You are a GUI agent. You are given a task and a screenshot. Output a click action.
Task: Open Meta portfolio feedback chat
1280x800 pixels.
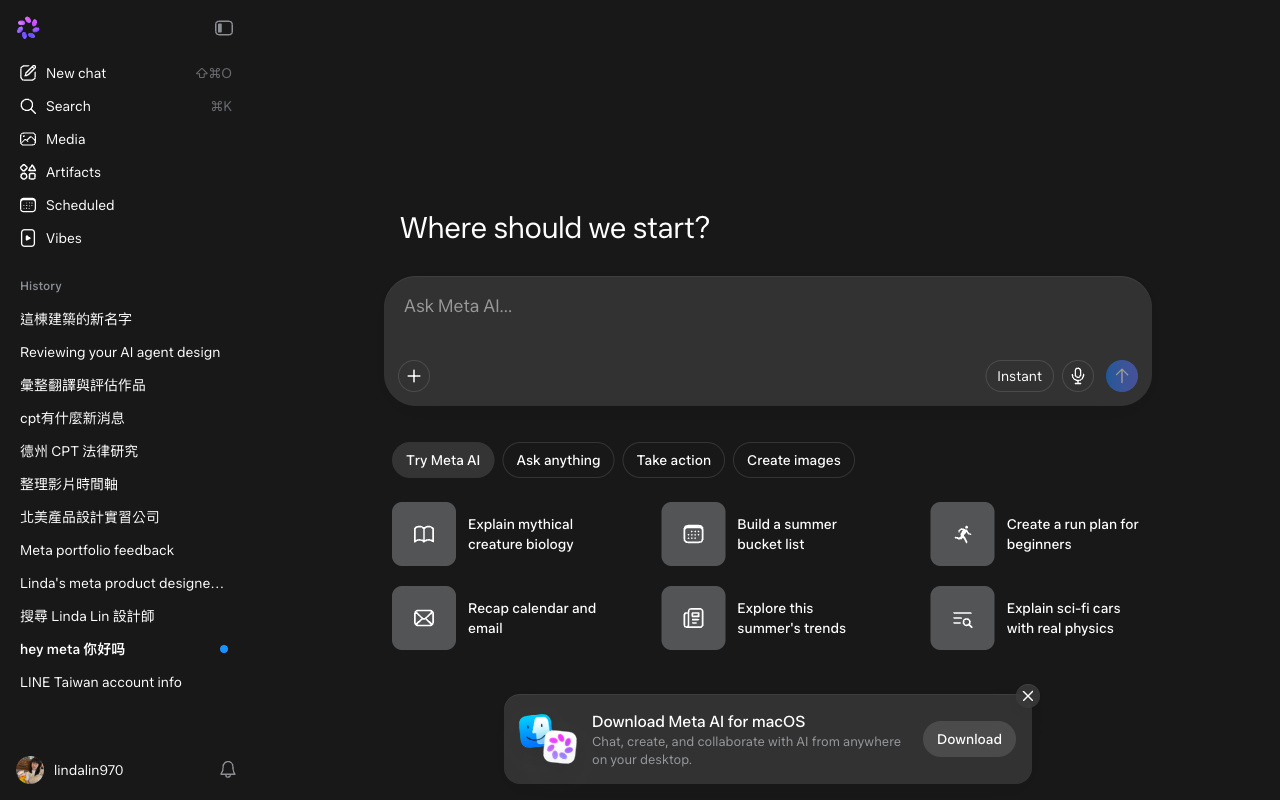(x=125, y=550)
